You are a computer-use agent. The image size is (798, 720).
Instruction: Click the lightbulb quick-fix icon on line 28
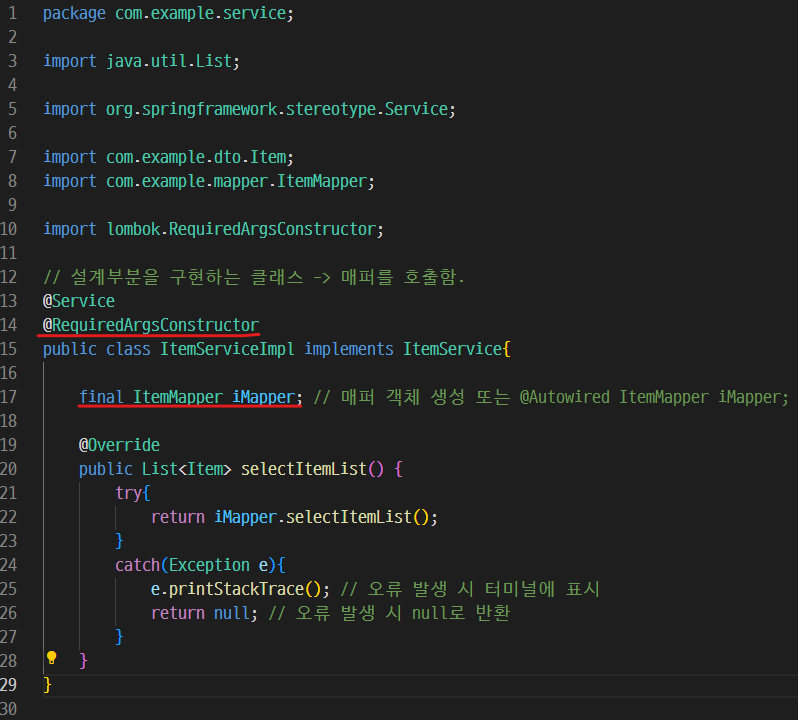pos(51,658)
